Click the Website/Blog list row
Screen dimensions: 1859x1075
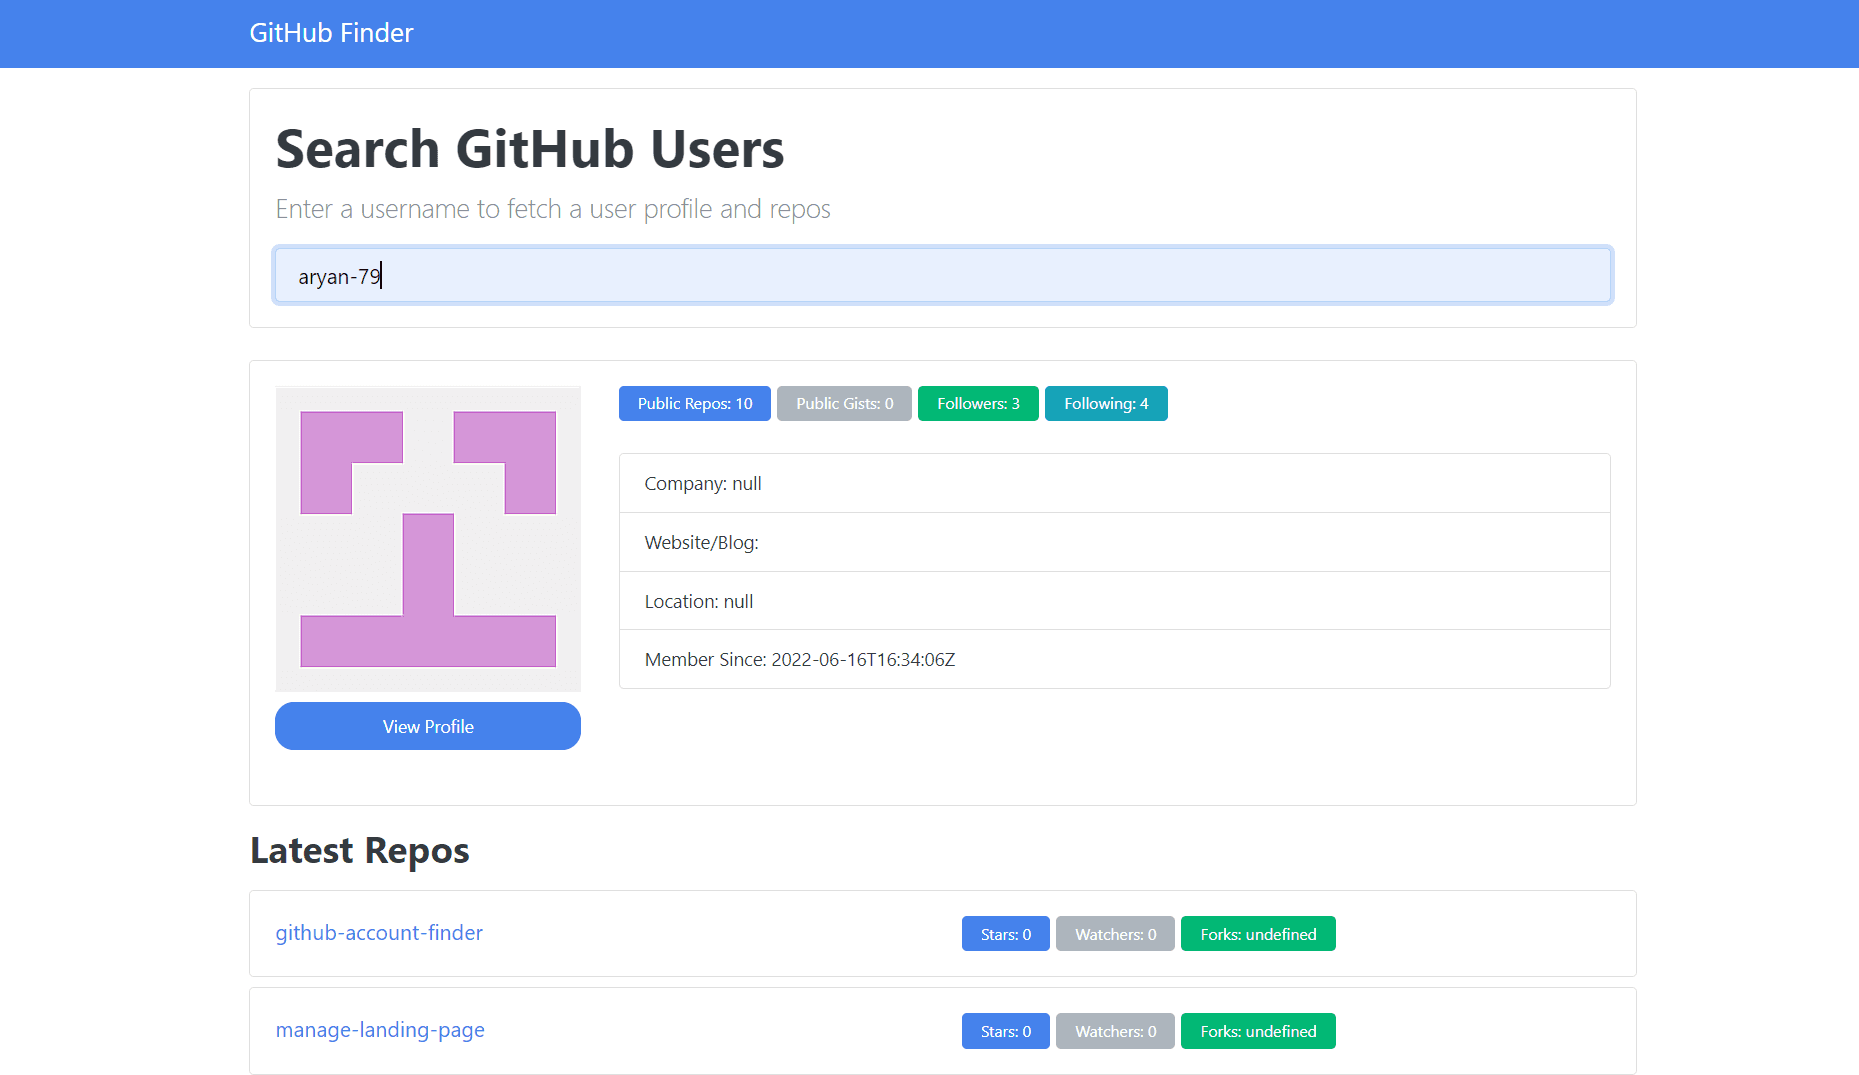(x=1114, y=543)
